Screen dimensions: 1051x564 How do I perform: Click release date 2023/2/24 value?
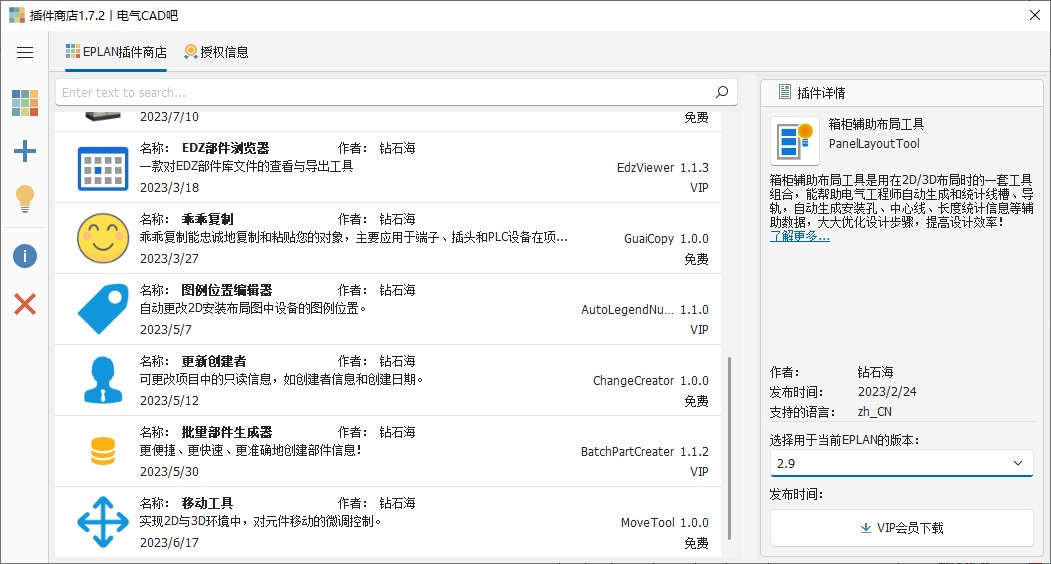click(887, 392)
